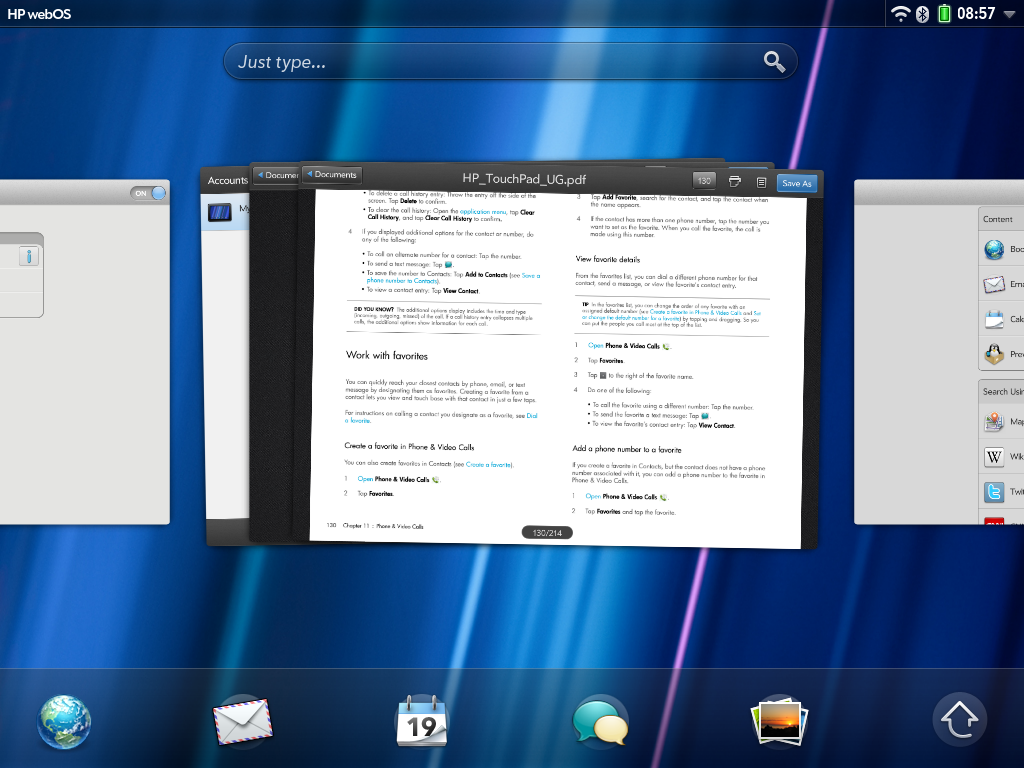Tap the View favorite details heading
Viewport: 1024px width, 768px height.
point(607,259)
